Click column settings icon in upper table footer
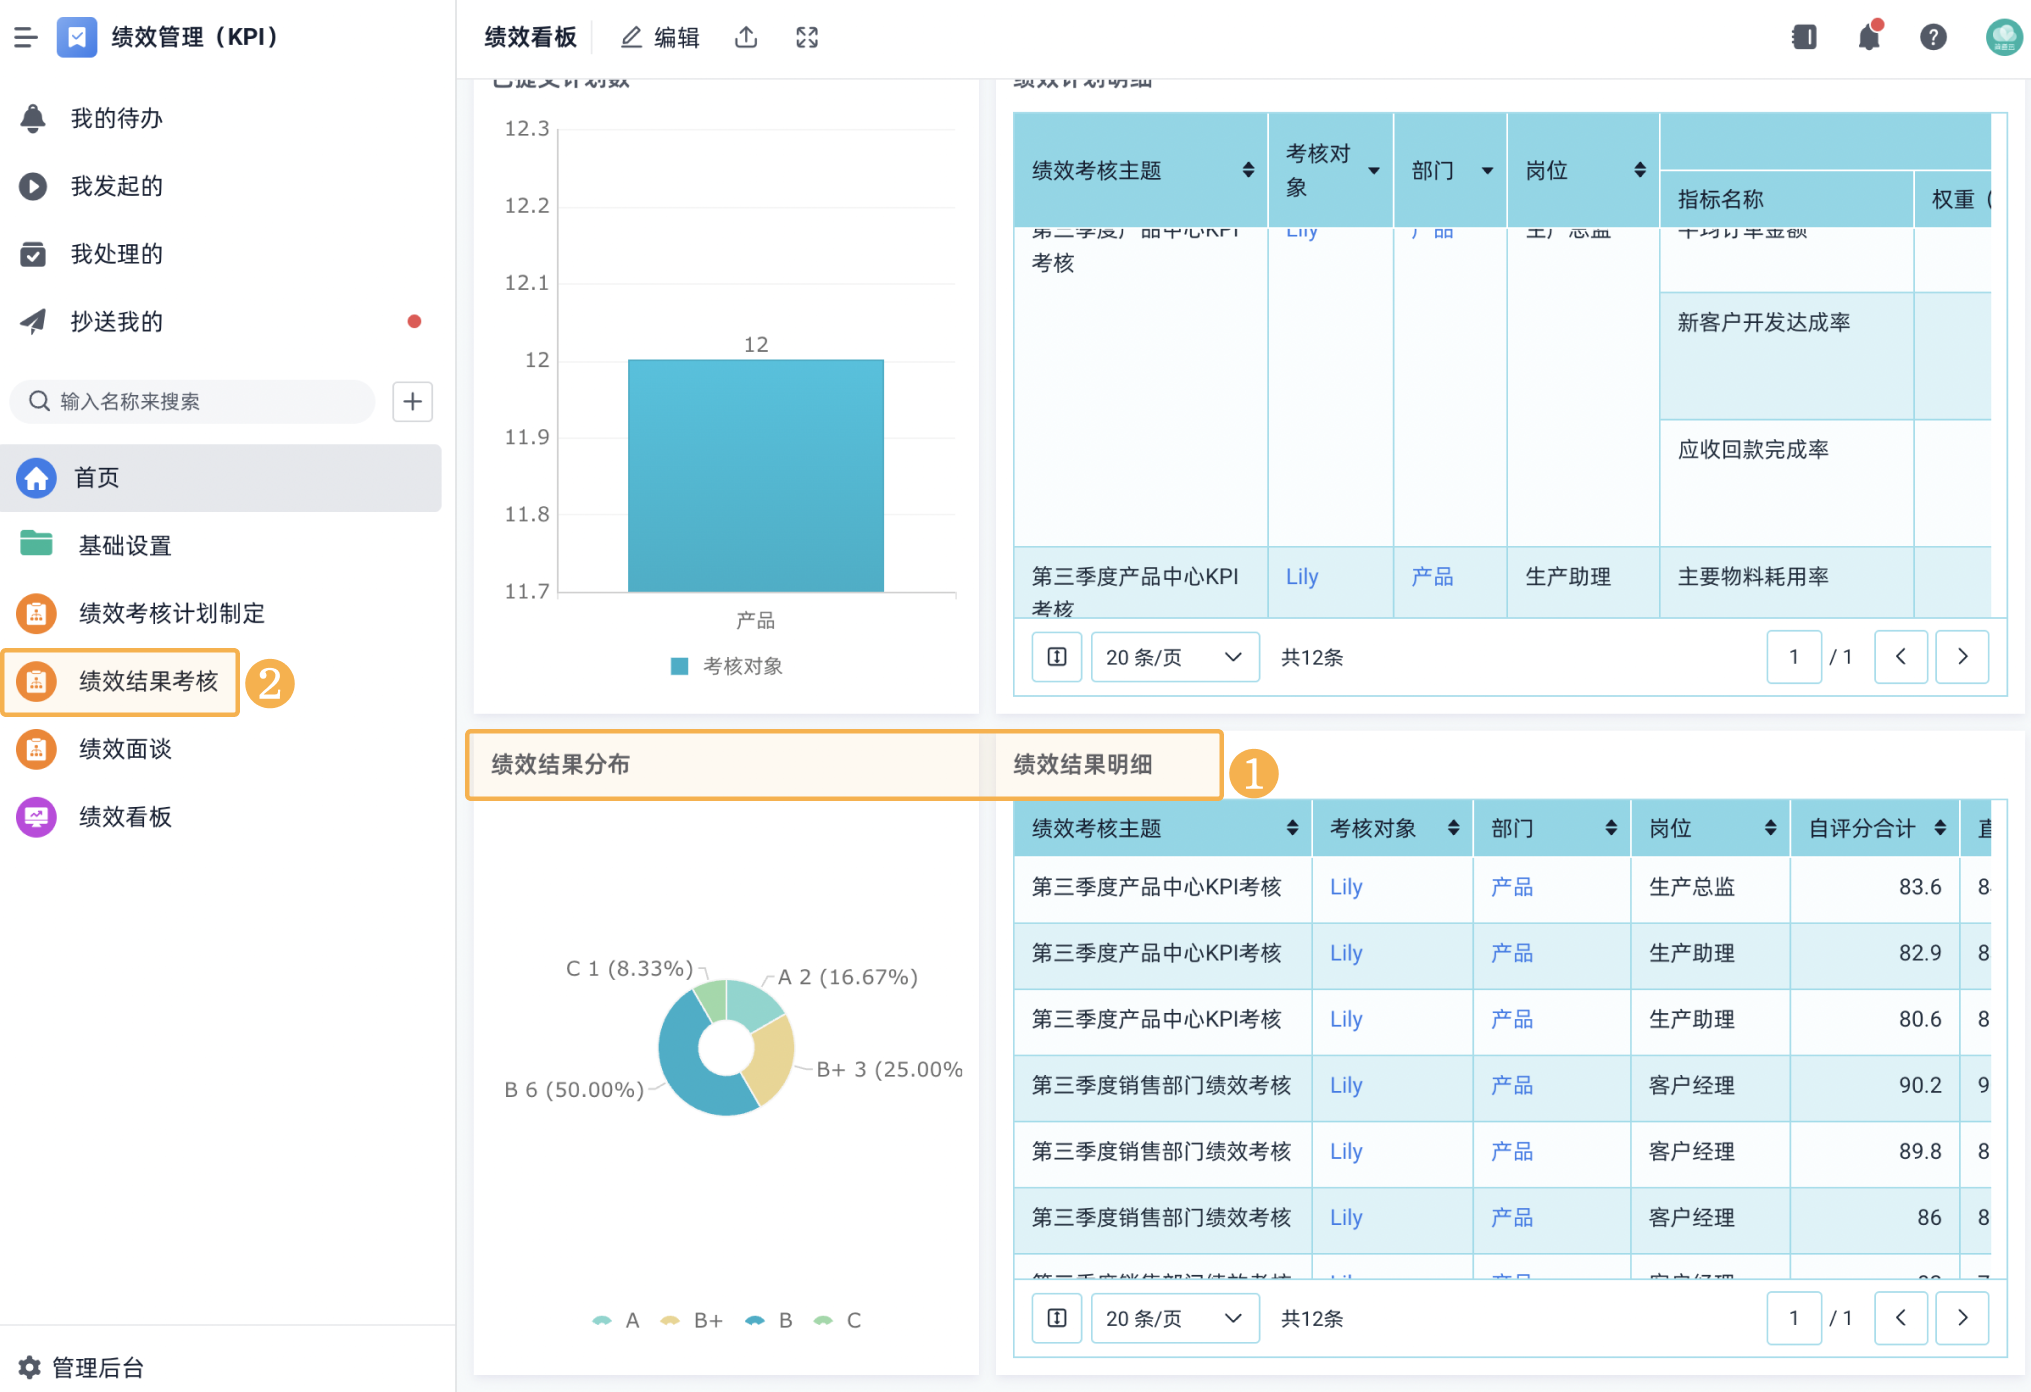Viewport: 2031px width, 1392px height. [x=1057, y=657]
